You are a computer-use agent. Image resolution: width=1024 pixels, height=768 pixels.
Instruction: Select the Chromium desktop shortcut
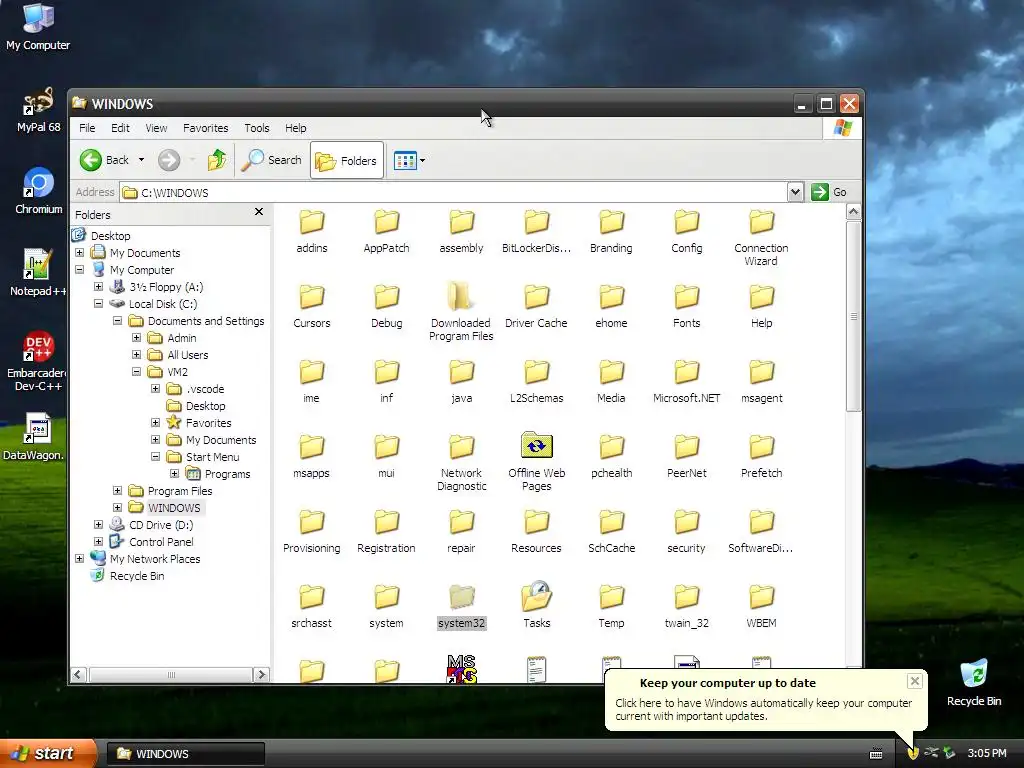[39, 191]
